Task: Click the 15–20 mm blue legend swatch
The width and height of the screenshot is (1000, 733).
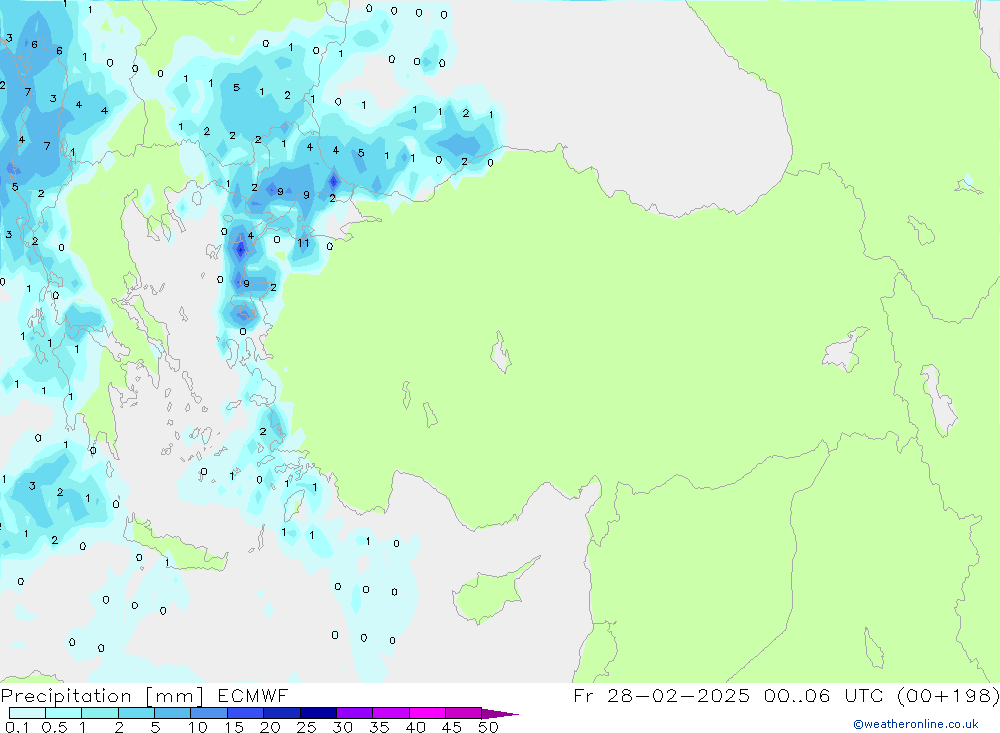Action: coord(245,713)
